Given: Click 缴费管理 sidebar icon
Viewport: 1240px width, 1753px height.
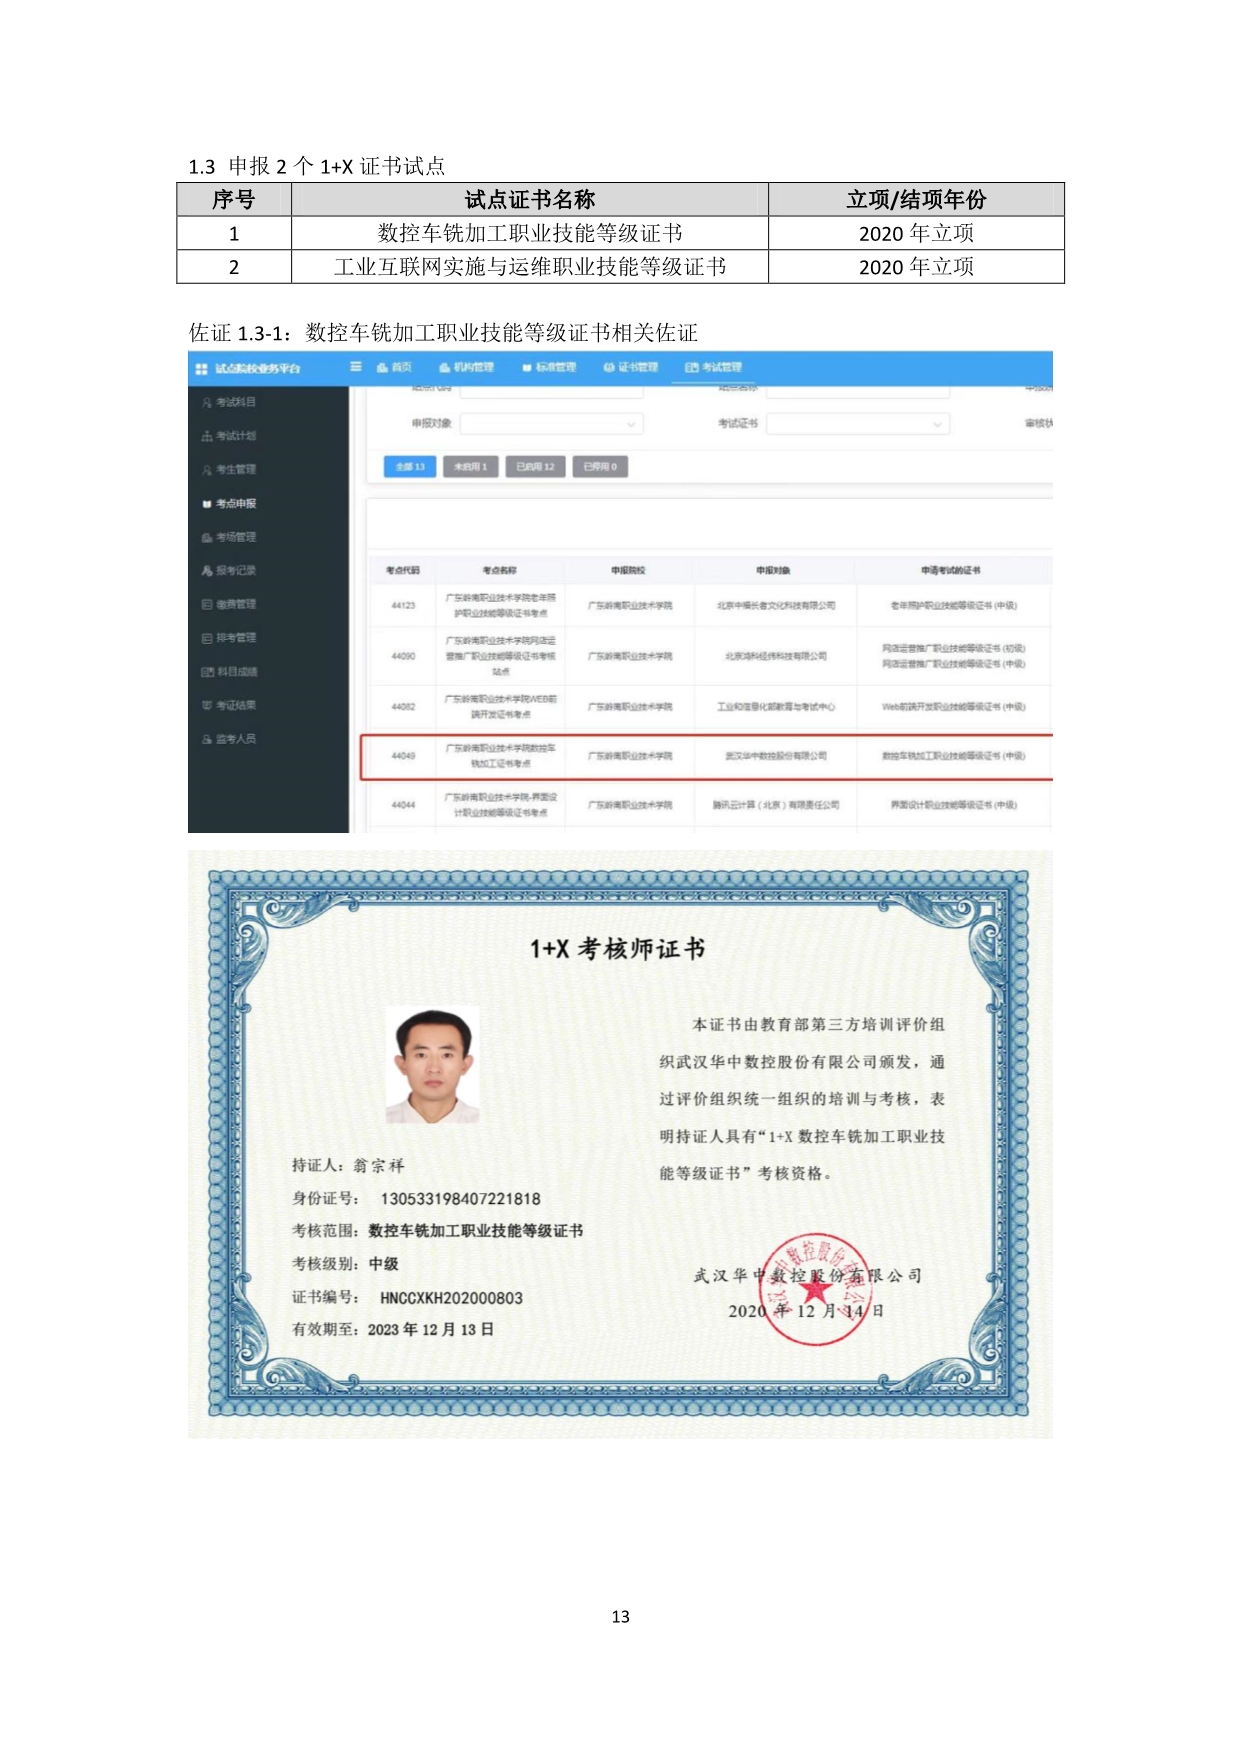Looking at the screenshot, I should (x=207, y=605).
